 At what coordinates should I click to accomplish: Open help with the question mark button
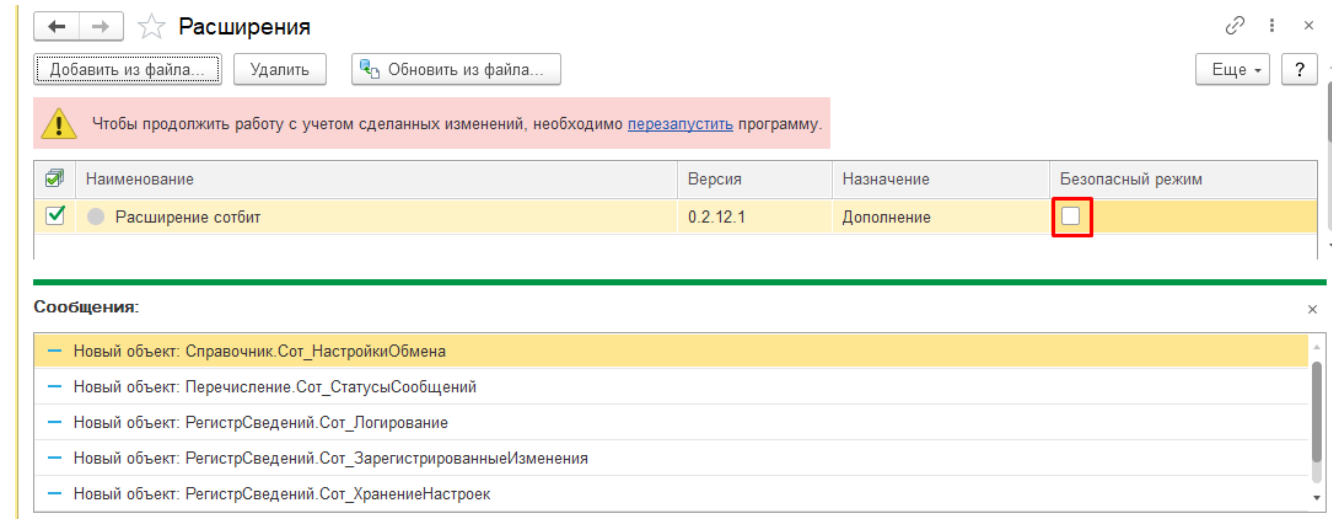1299,70
